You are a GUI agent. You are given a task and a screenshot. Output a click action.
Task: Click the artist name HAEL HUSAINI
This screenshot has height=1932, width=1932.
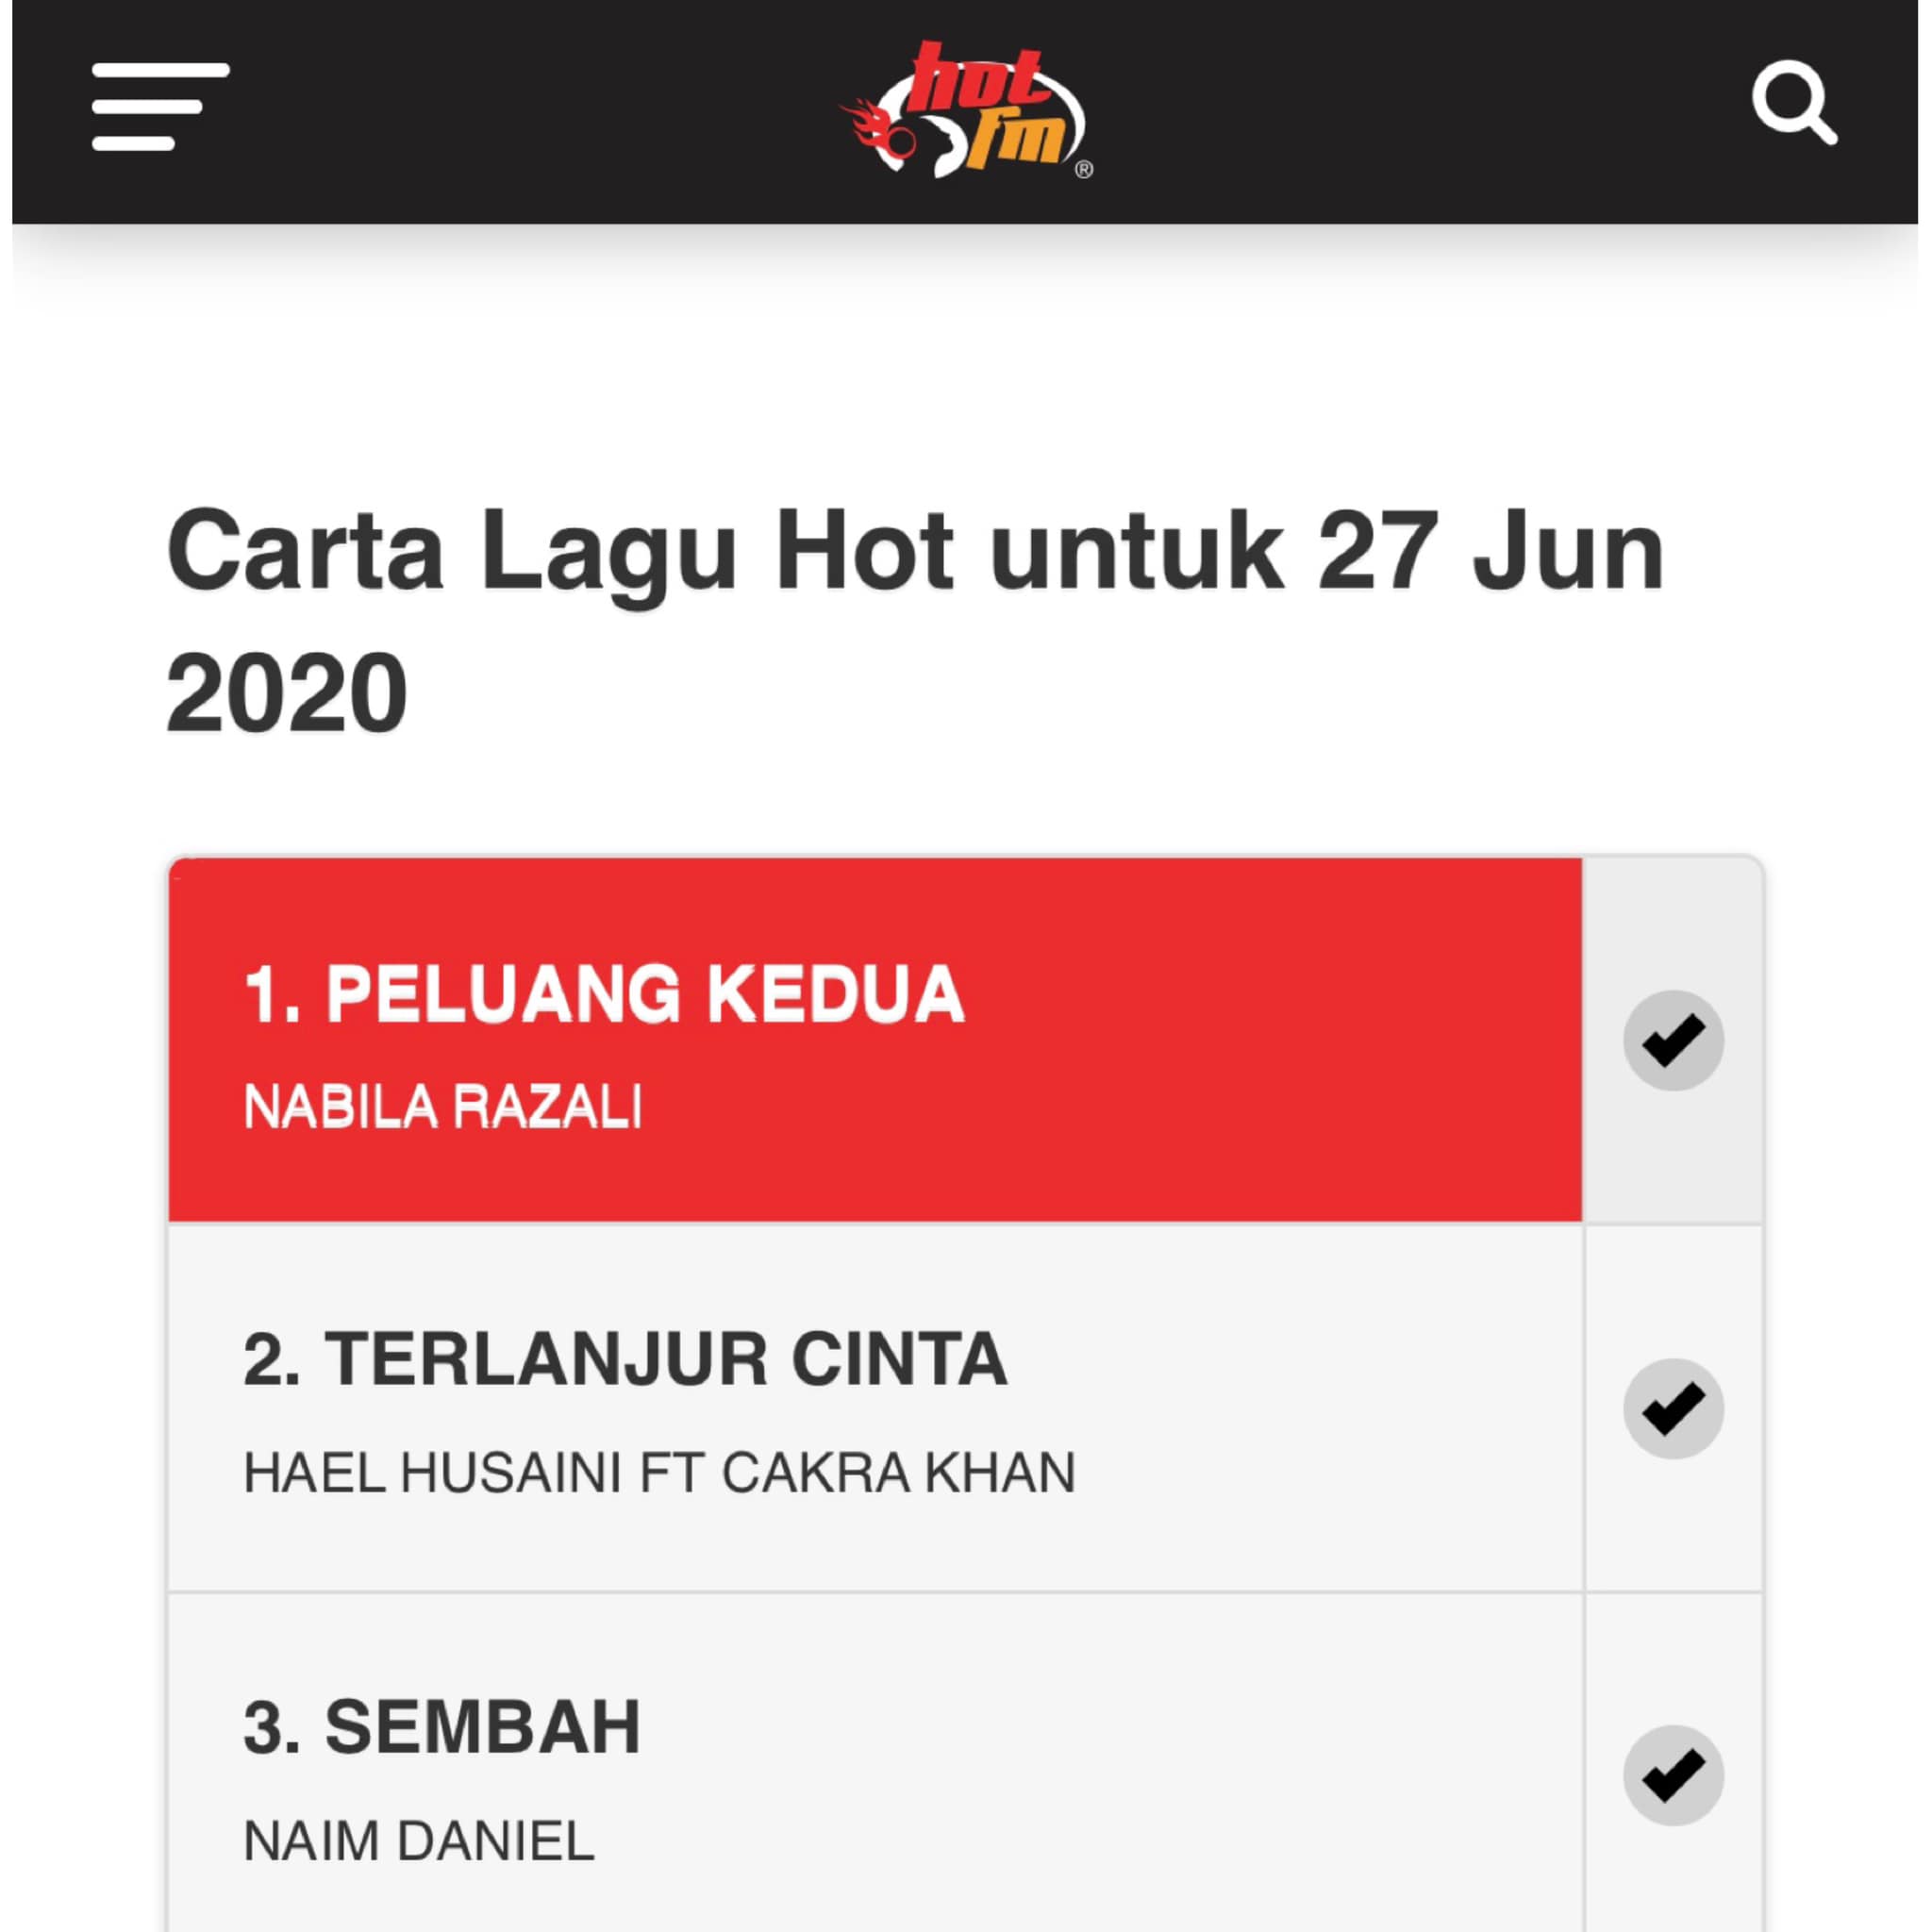433,1473
